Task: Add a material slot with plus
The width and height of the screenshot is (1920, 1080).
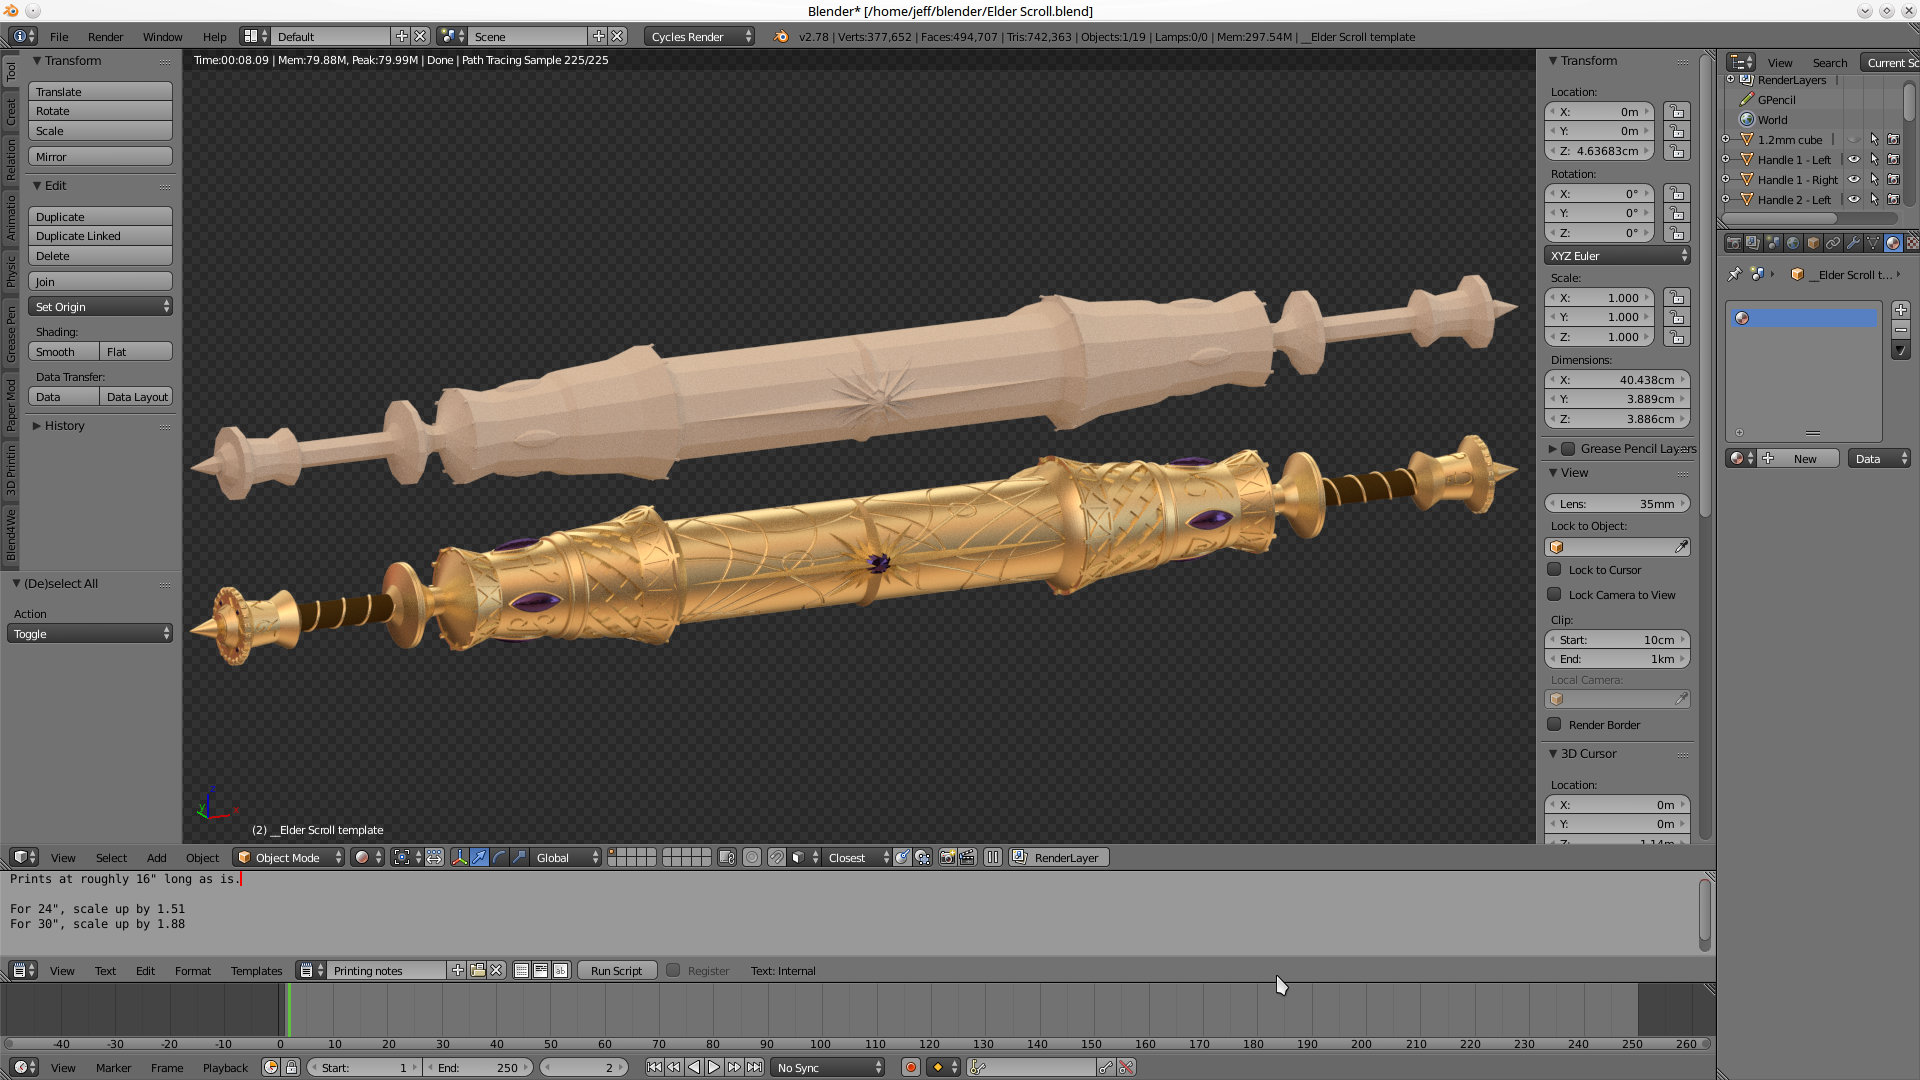Action: [x=1901, y=310]
